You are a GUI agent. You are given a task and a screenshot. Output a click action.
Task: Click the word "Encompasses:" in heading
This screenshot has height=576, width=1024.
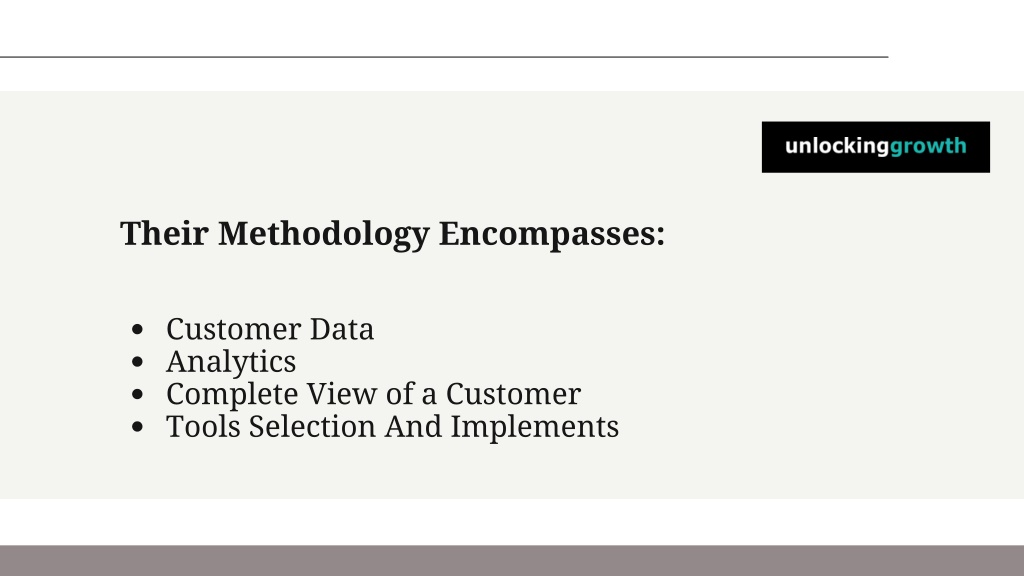click(x=552, y=234)
